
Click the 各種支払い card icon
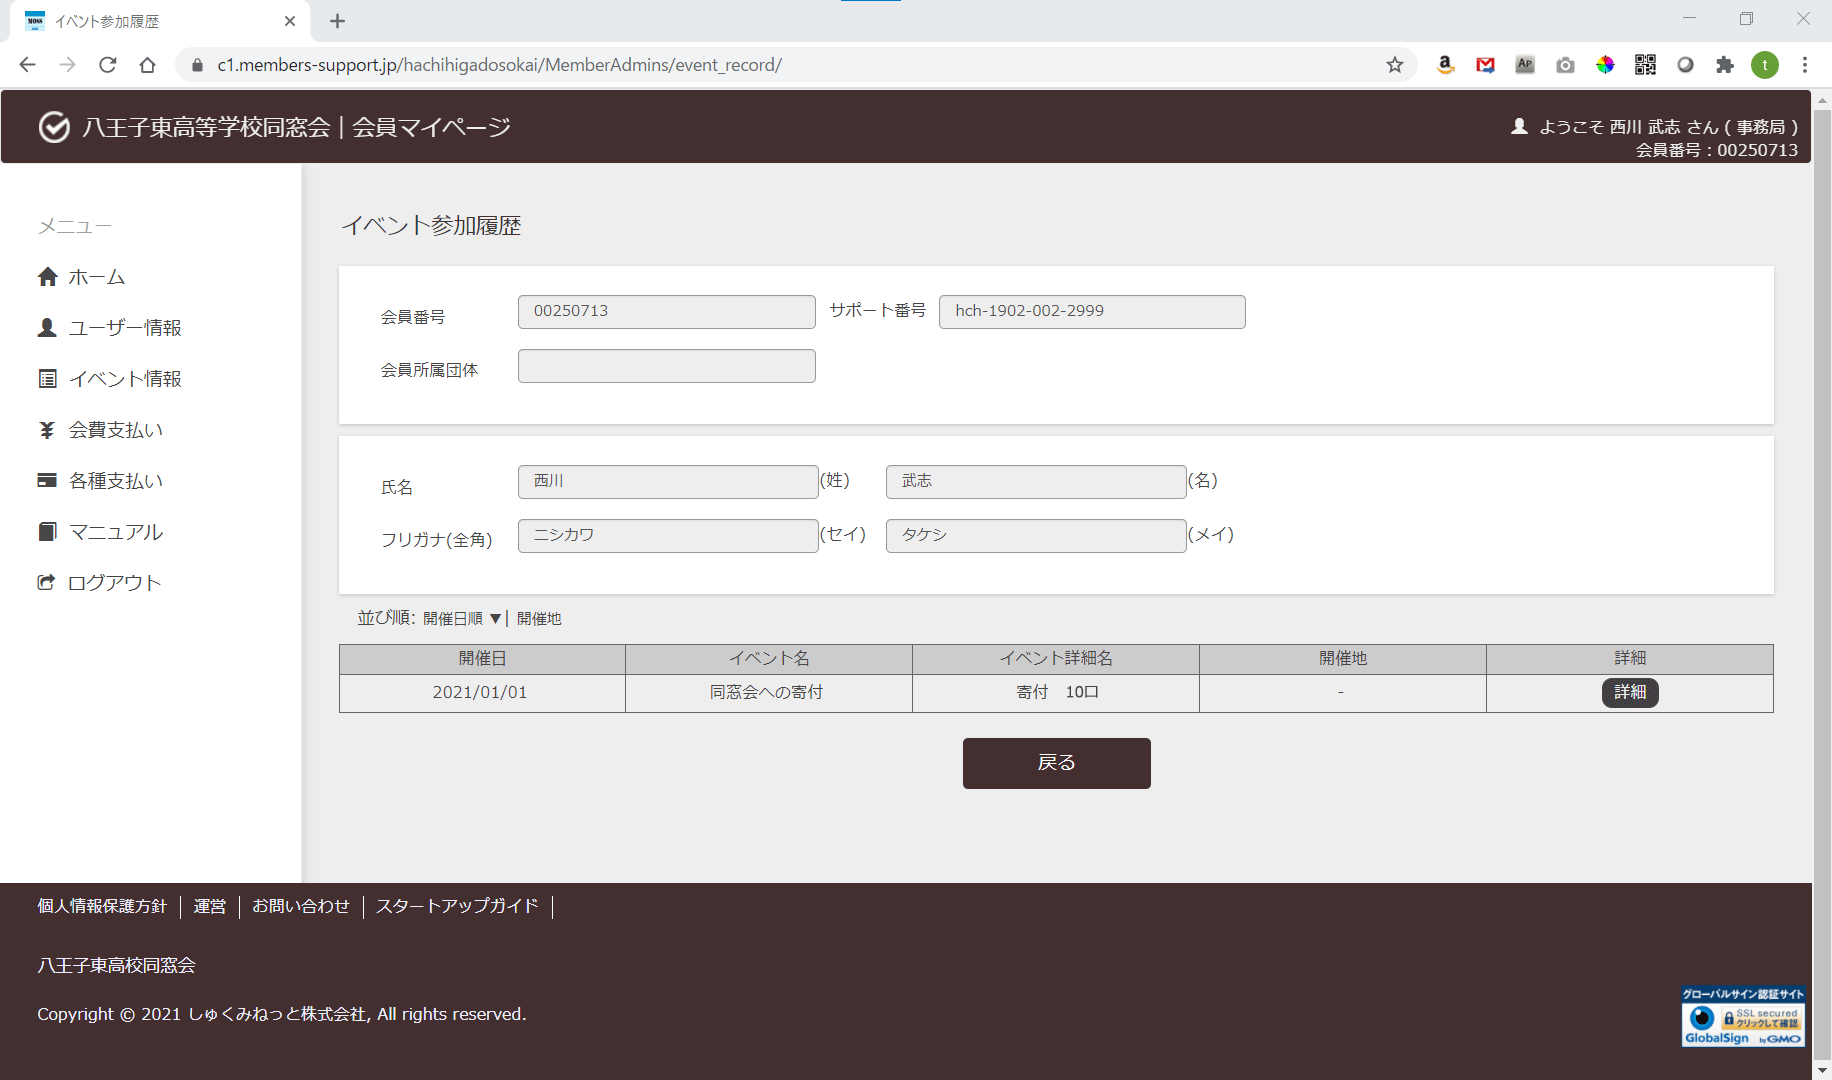[x=47, y=480]
